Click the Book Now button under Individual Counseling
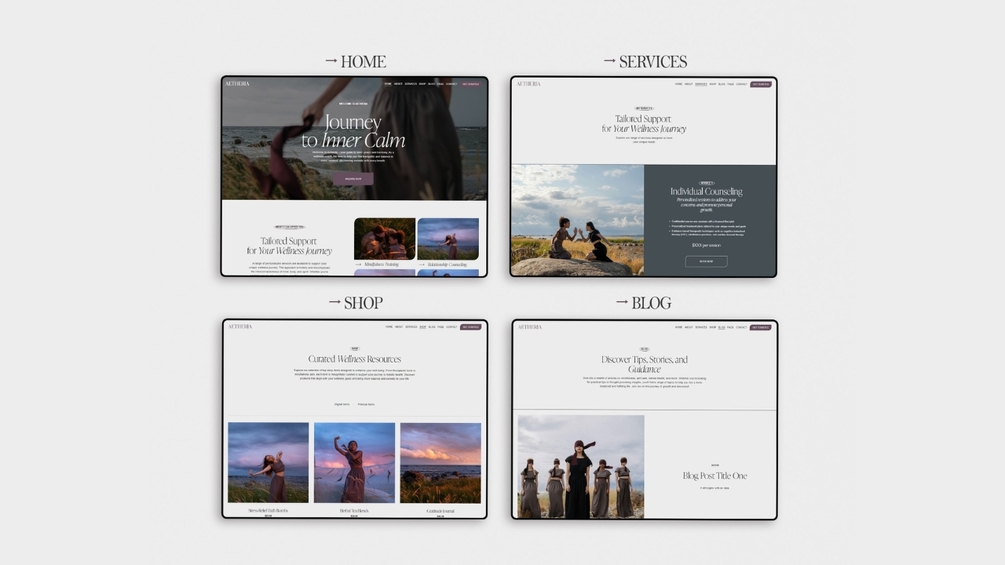The width and height of the screenshot is (1005, 565). click(706, 261)
